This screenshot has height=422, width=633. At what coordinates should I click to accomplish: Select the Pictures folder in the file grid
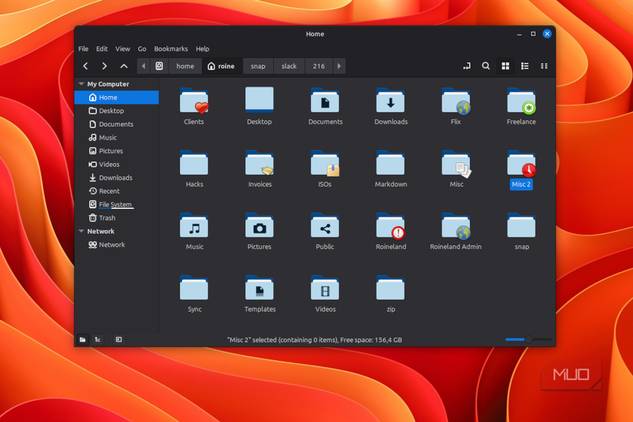[259, 231]
